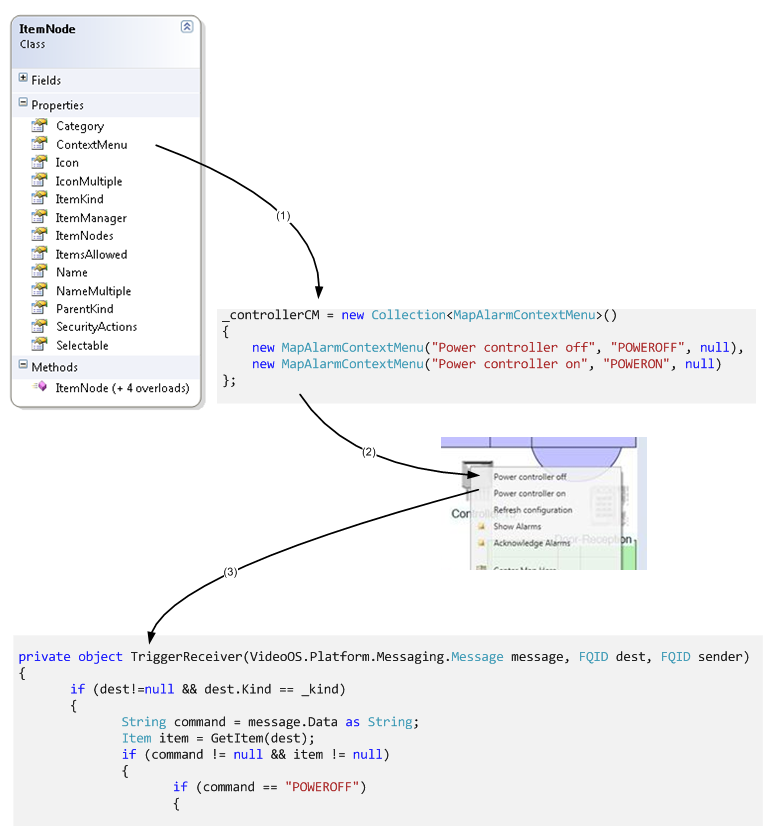Click the Name property icon
The image size is (775, 837).
[x=39, y=272]
